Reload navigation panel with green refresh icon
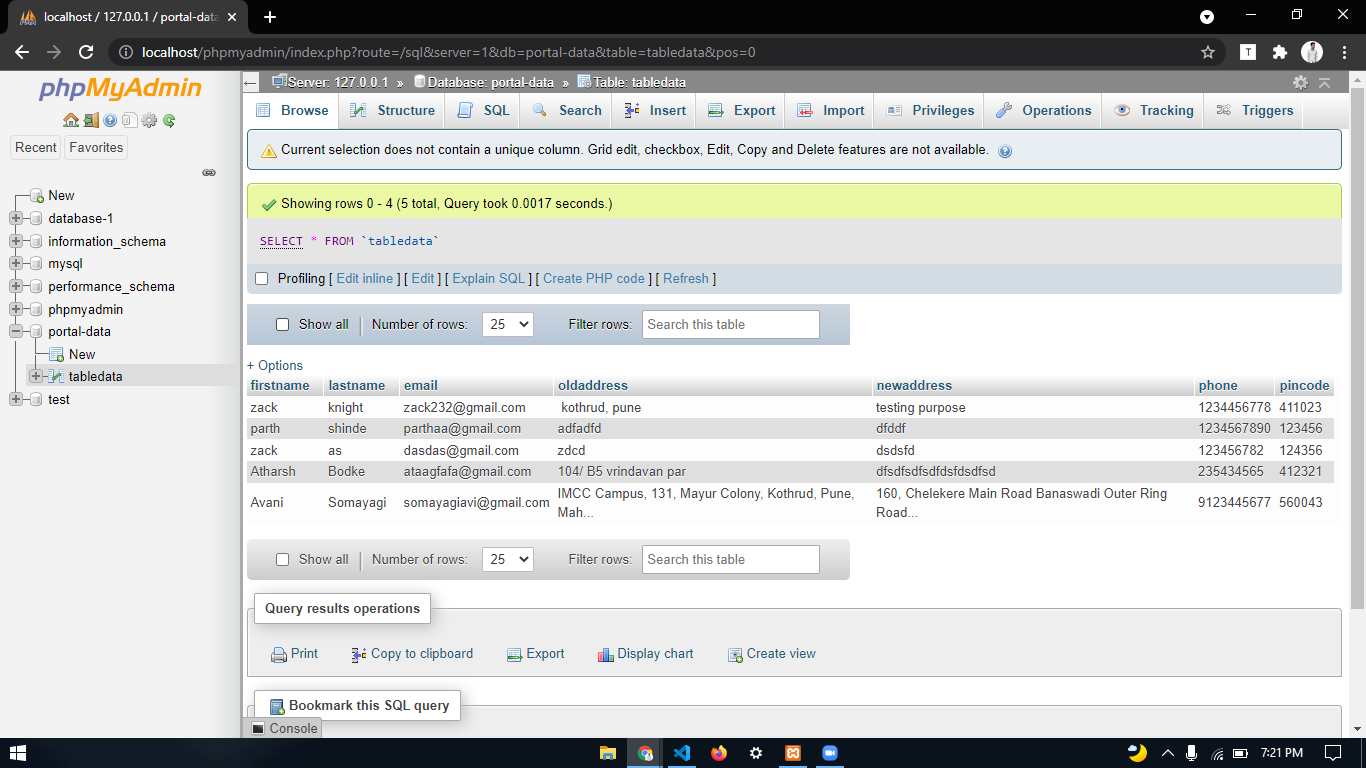This screenshot has width=1366, height=768. (169, 120)
